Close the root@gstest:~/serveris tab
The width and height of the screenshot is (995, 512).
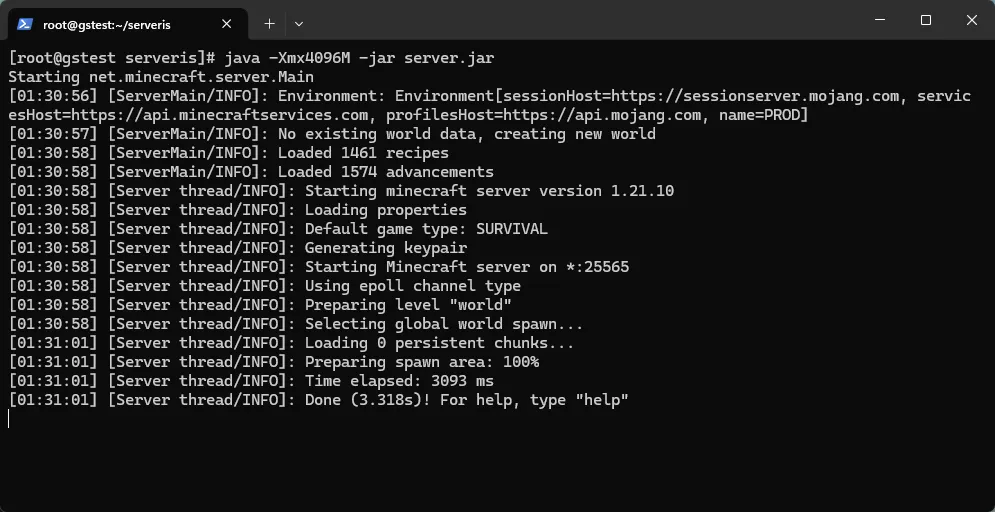[x=227, y=24]
